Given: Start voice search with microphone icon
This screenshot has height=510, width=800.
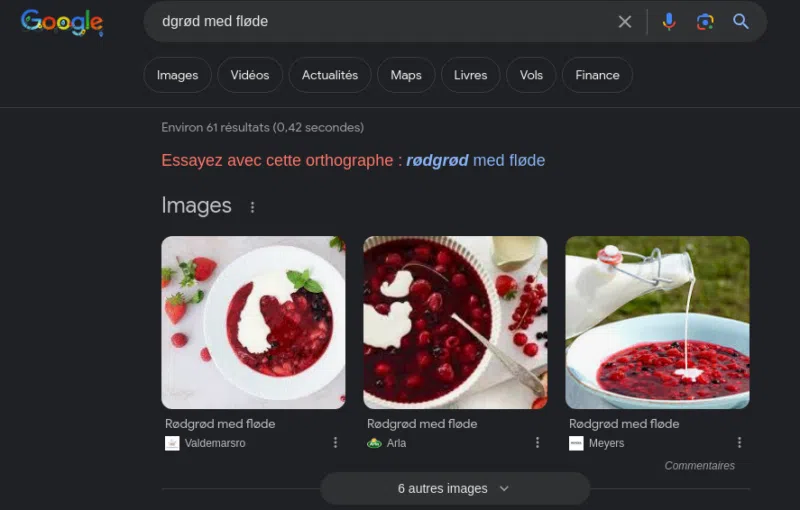Looking at the screenshot, I should (669, 22).
